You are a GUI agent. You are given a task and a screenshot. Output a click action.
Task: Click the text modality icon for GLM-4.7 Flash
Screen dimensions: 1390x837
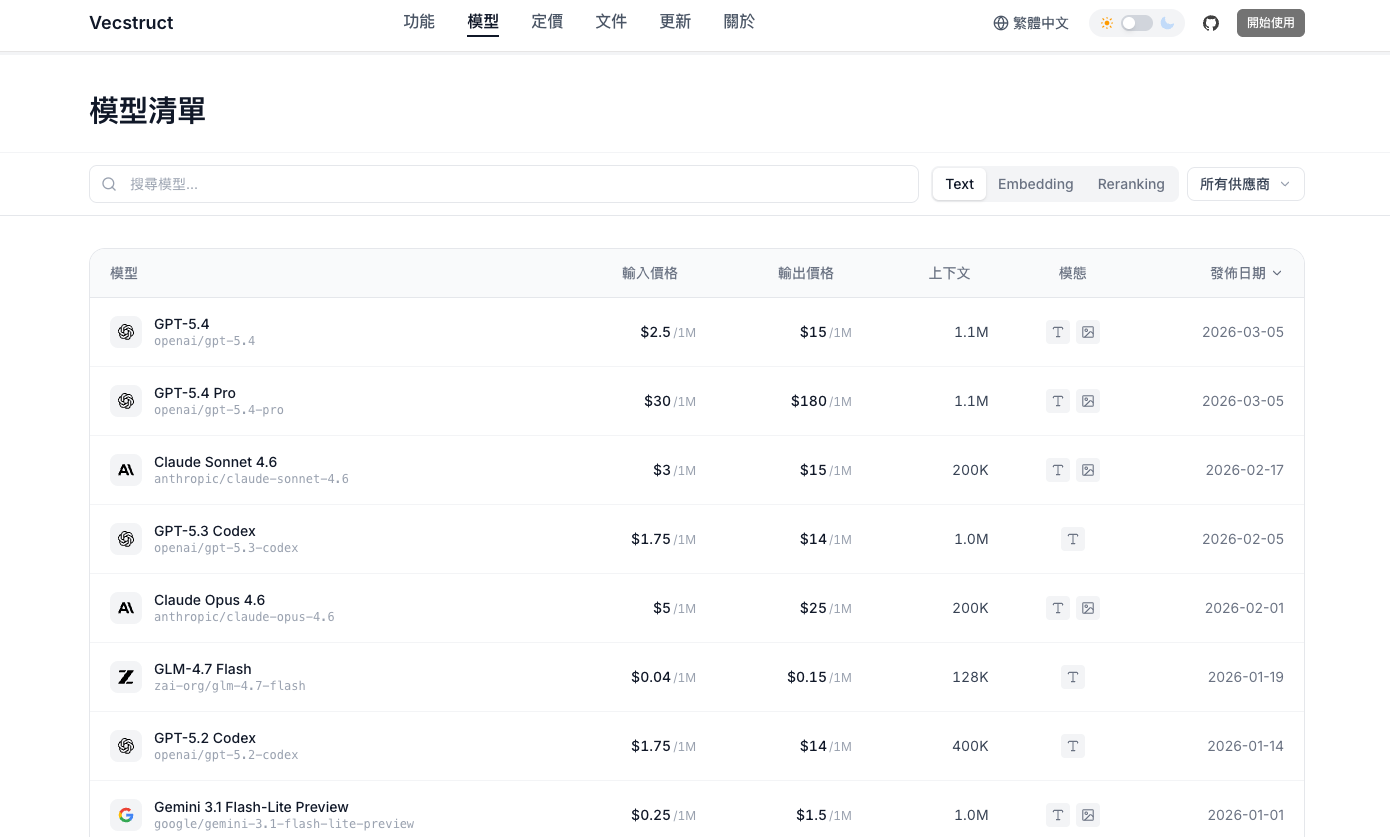point(1073,677)
